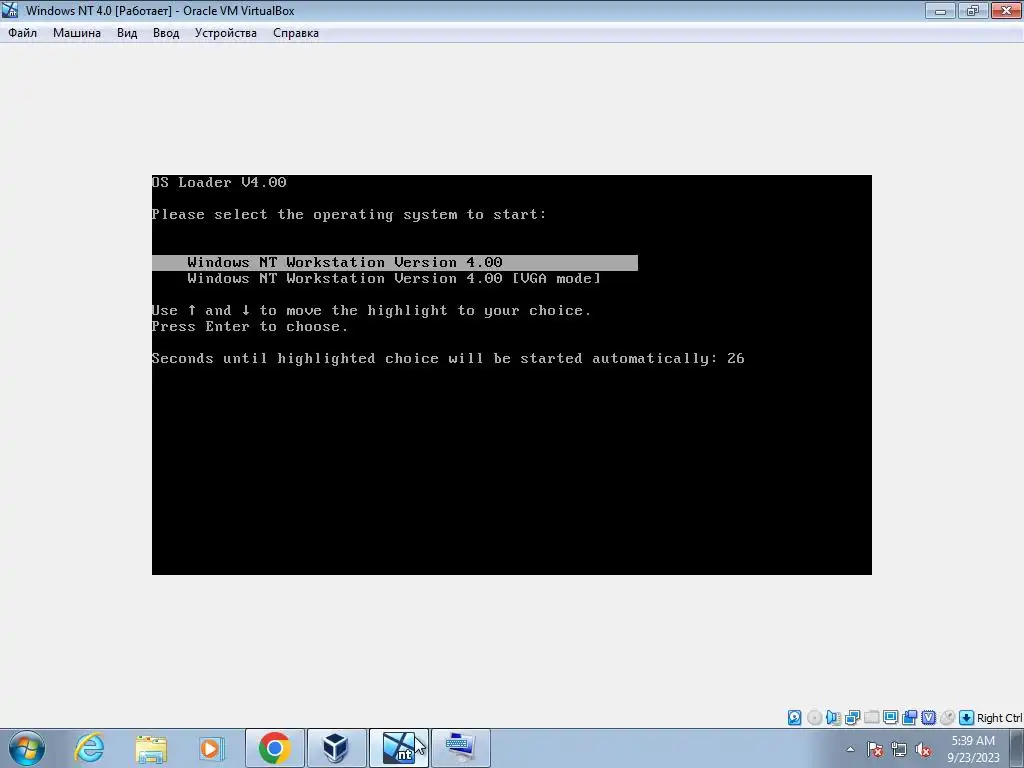Show hidden system tray icons
Screen dimensions: 1024x768
(x=850, y=749)
